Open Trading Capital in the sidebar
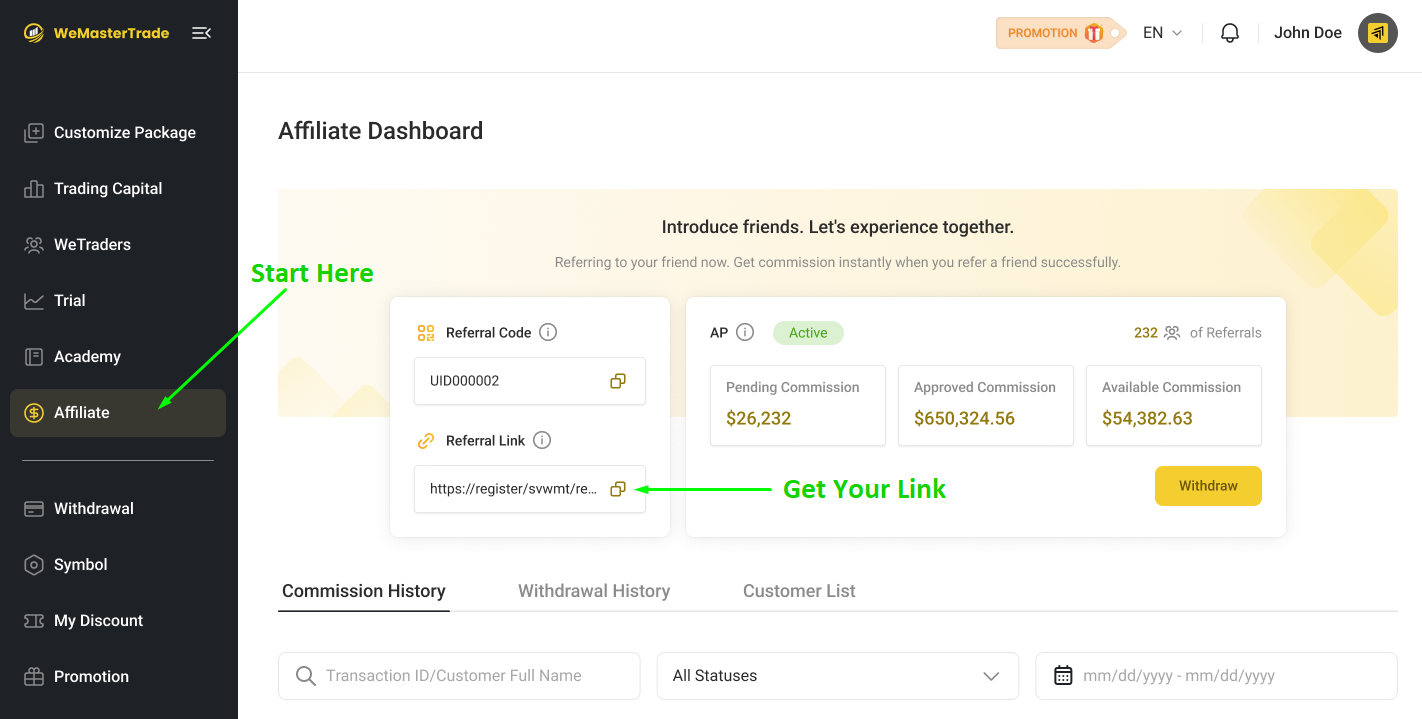Image resolution: width=1422 pixels, height=719 pixels. tap(108, 189)
